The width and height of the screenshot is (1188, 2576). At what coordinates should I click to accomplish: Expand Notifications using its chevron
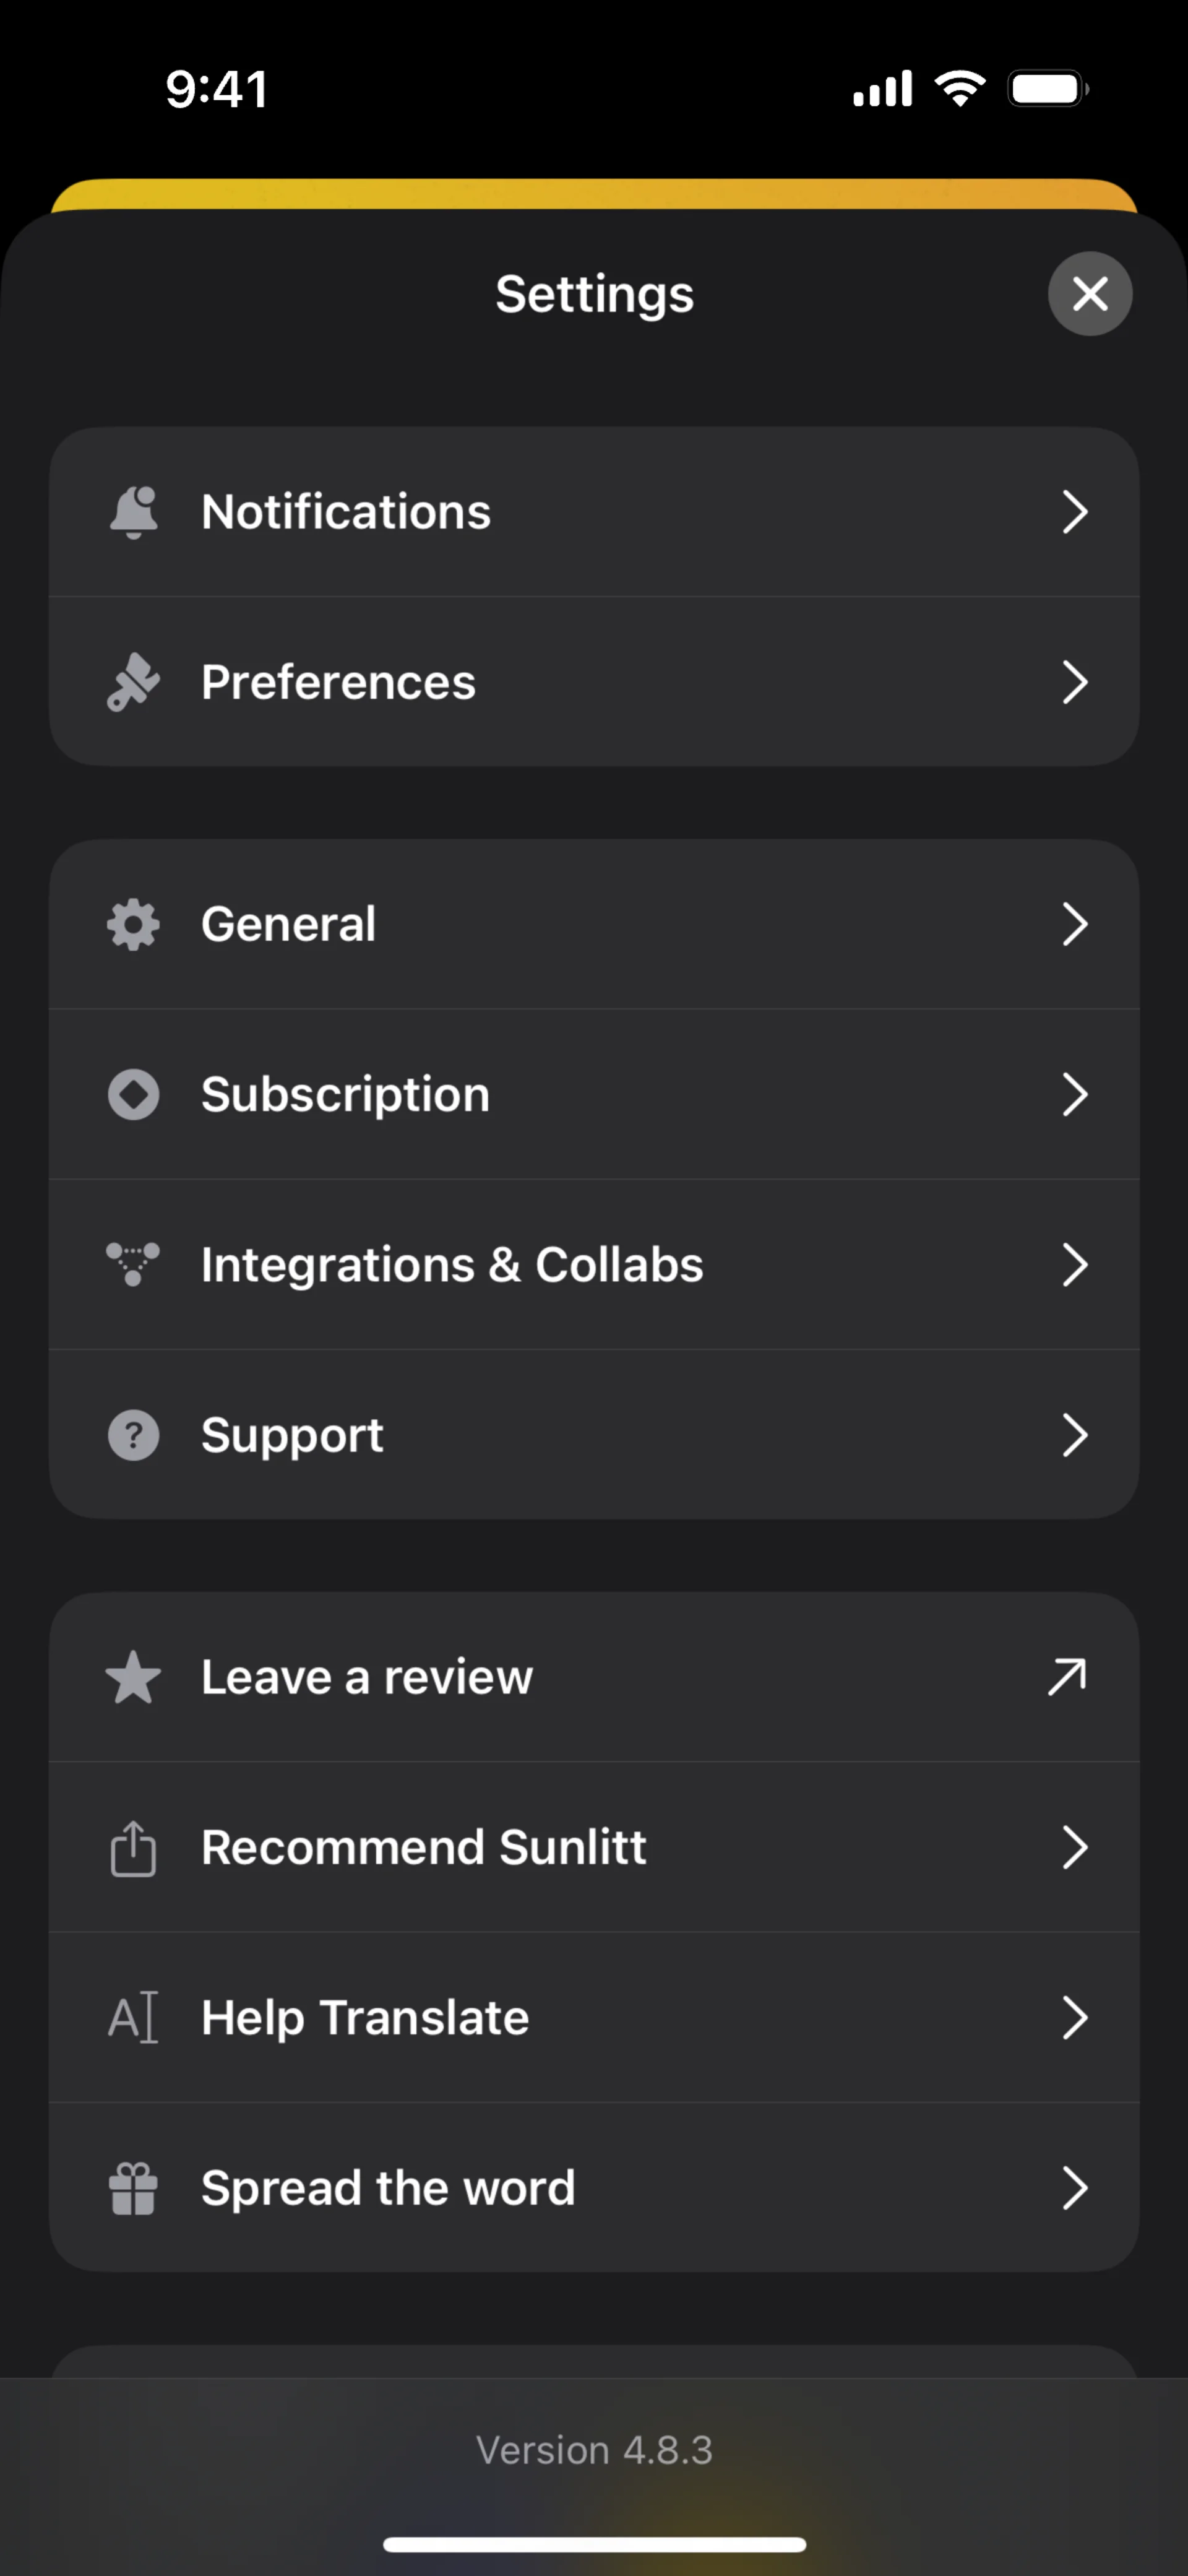pos(1074,512)
